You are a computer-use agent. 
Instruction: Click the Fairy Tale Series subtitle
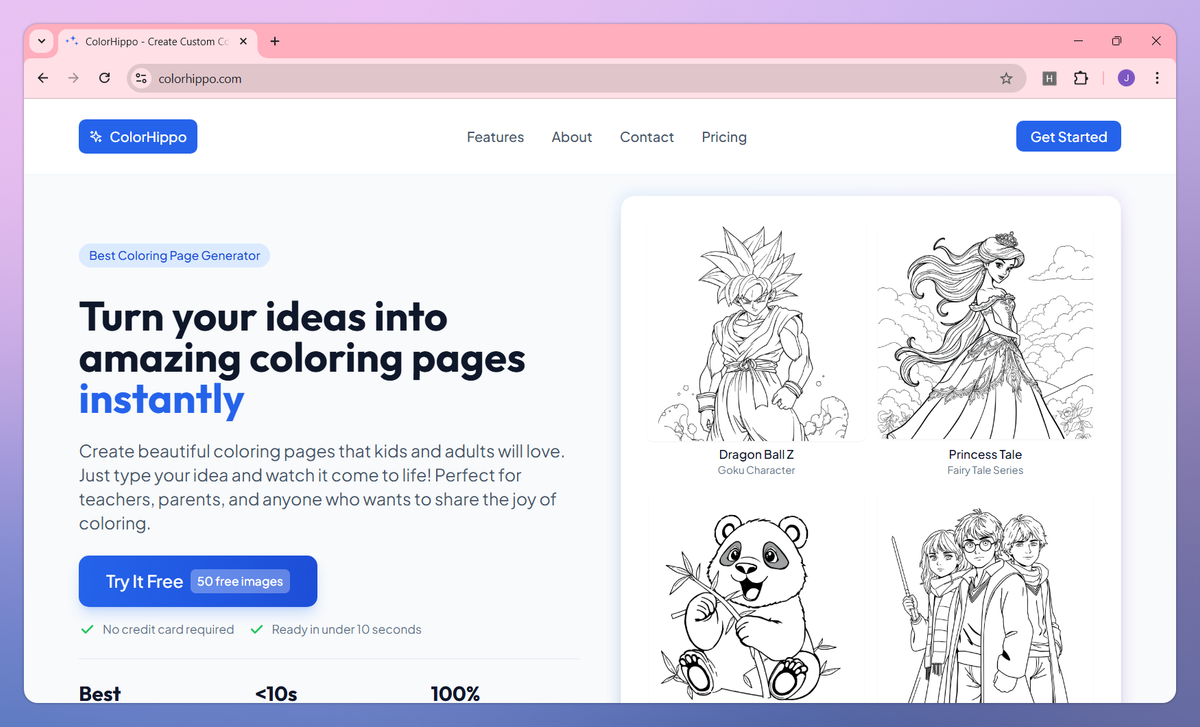(985, 470)
